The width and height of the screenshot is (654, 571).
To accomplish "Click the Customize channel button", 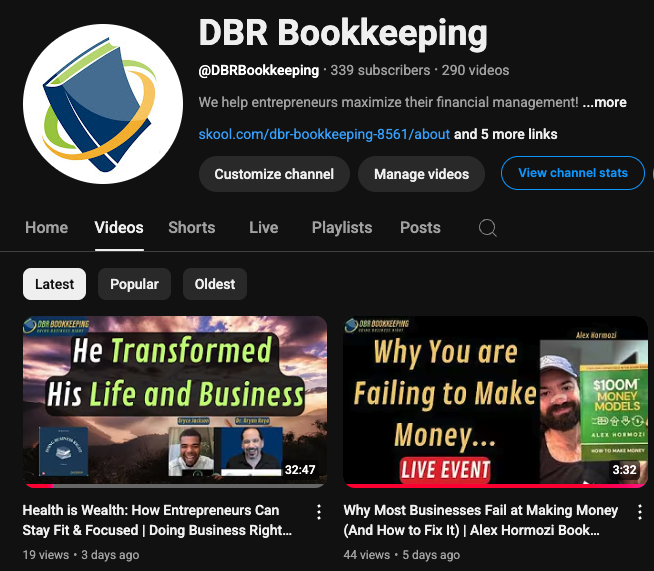I will point(274,174).
